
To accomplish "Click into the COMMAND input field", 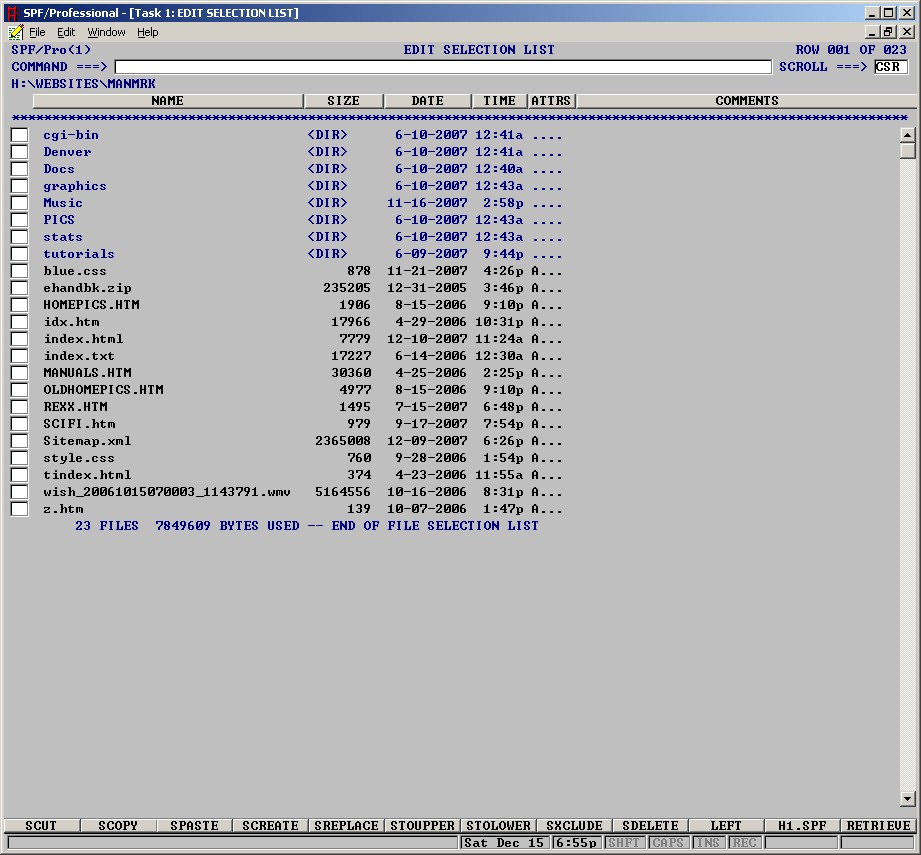I will (x=443, y=67).
